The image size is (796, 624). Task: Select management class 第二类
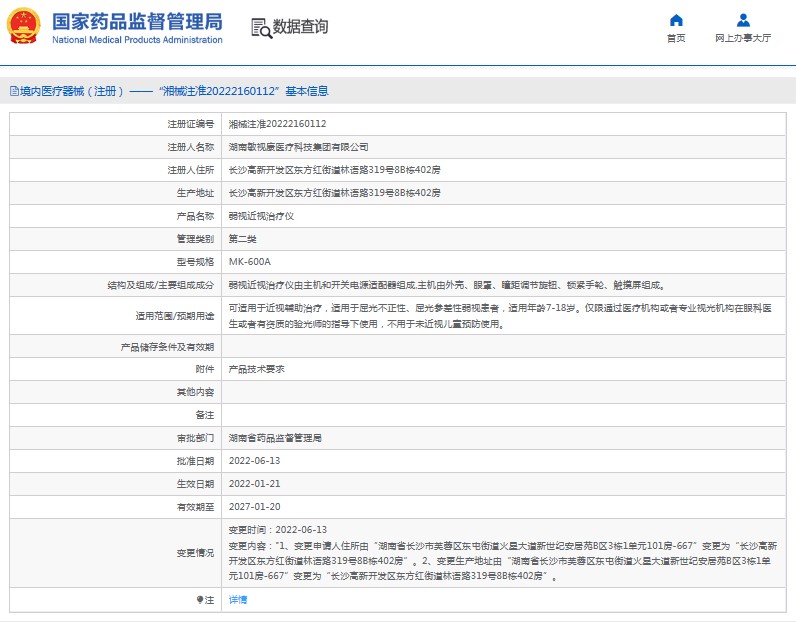pyautogui.click(x=243, y=239)
